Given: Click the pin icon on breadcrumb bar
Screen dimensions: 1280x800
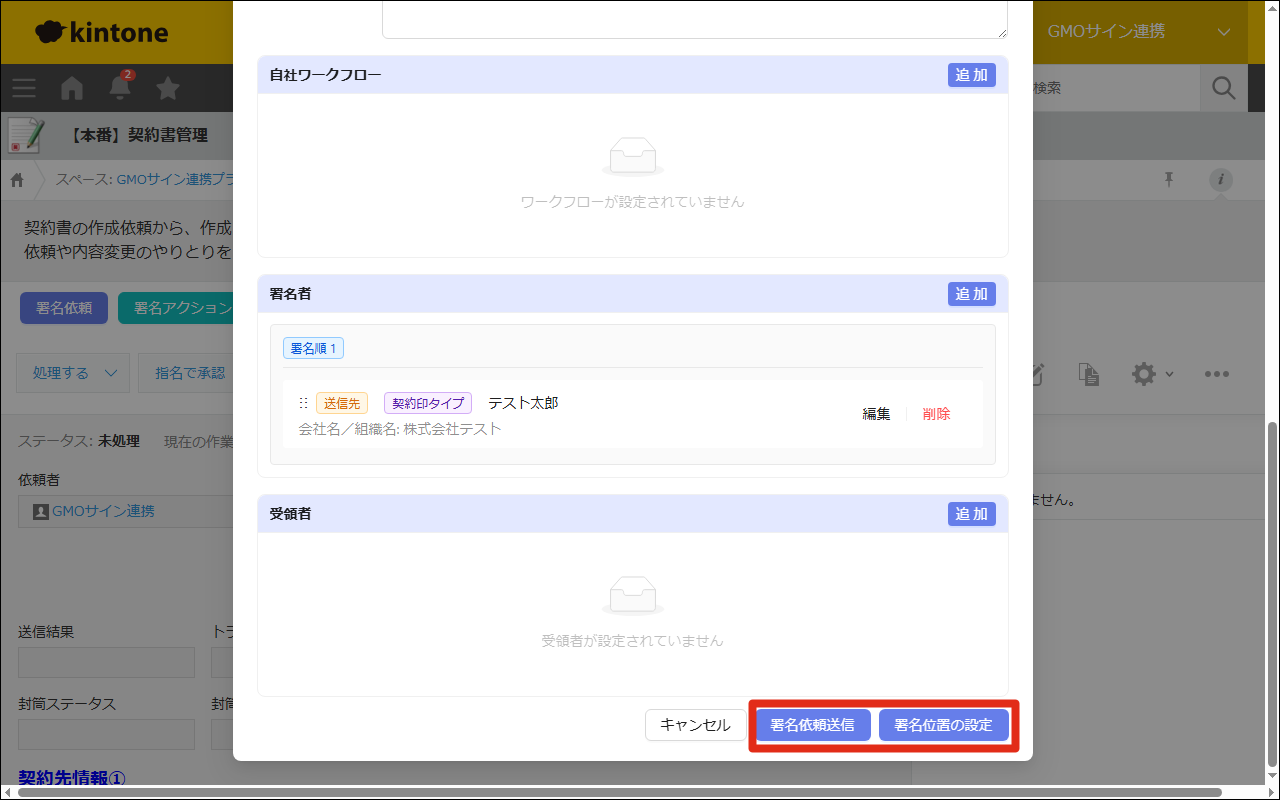Looking at the screenshot, I should pyautogui.click(x=1168, y=179).
